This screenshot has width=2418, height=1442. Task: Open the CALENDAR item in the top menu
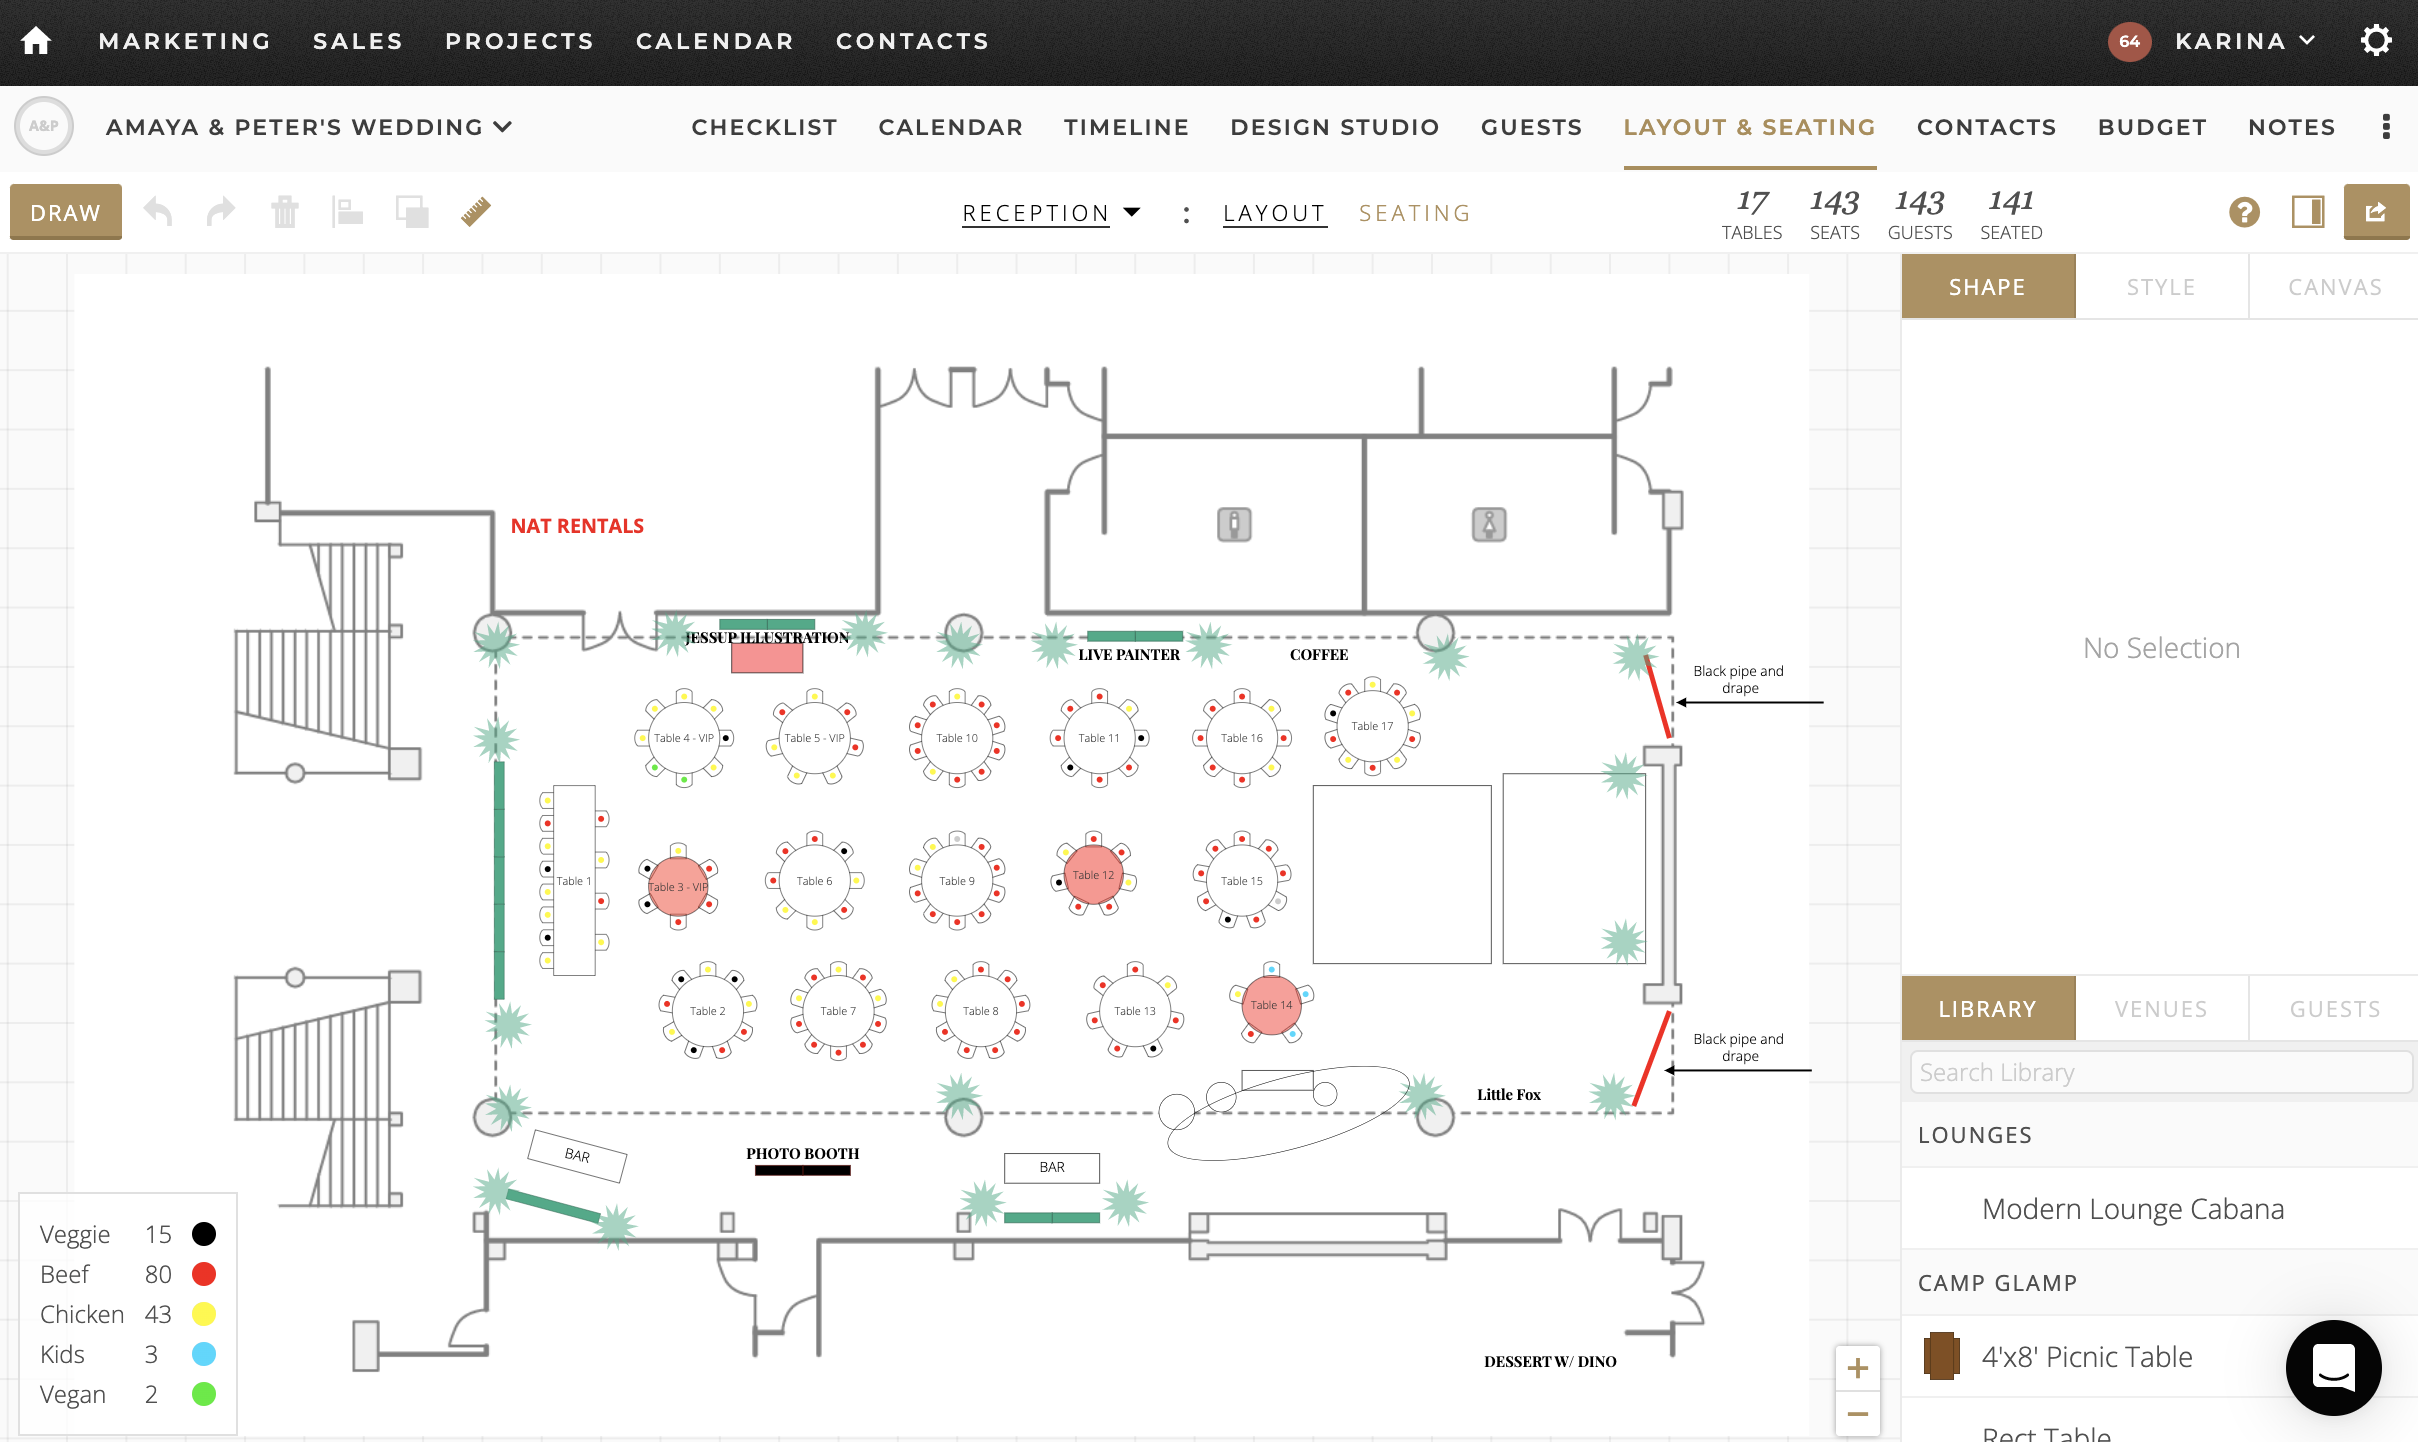point(713,41)
